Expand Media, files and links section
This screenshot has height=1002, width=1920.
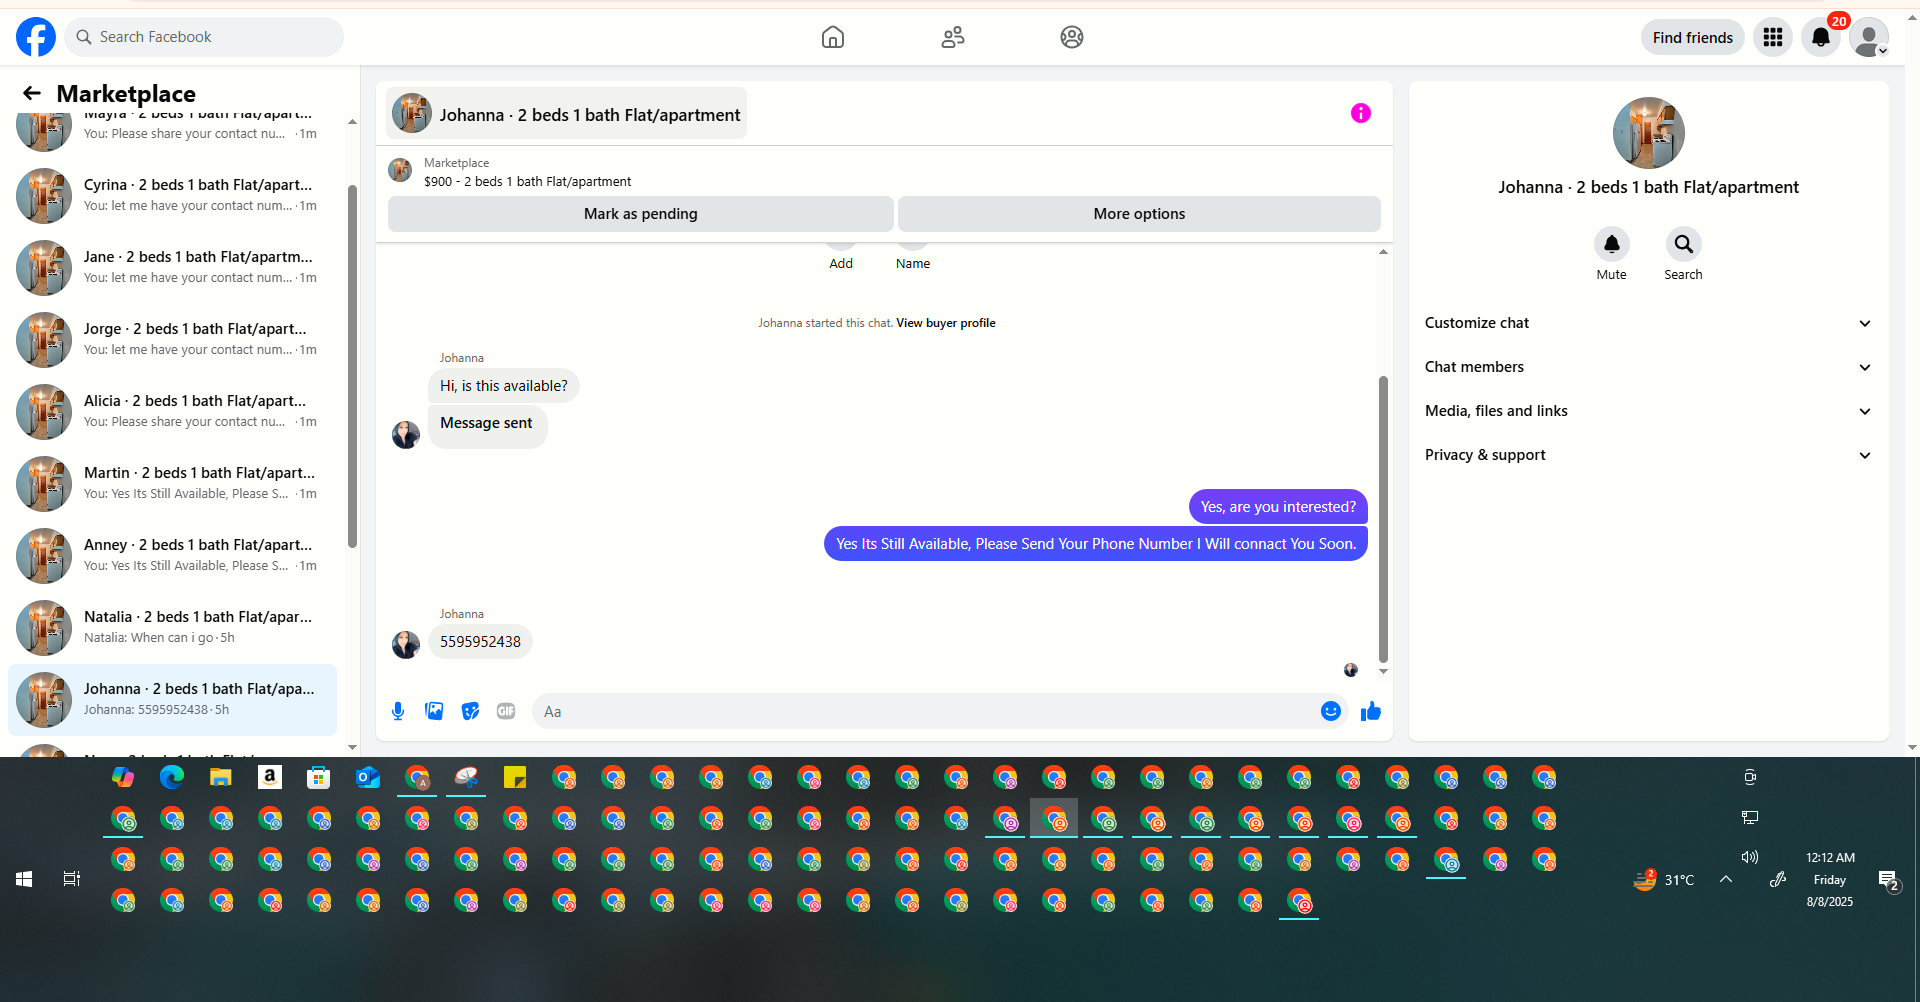click(x=1648, y=411)
